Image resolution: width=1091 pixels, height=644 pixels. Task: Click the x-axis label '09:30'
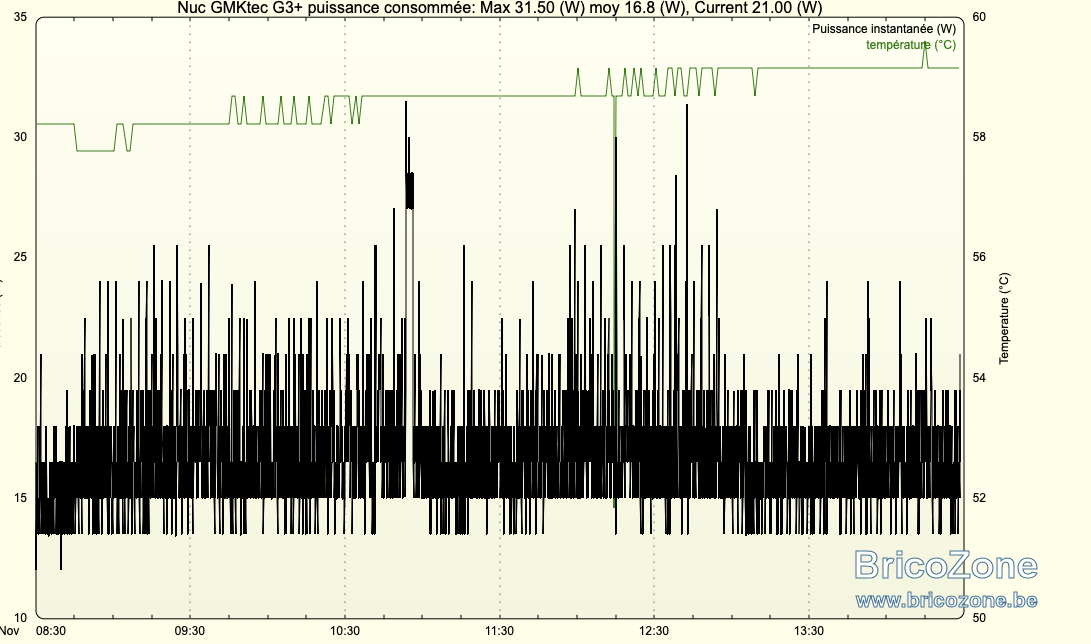(189, 631)
